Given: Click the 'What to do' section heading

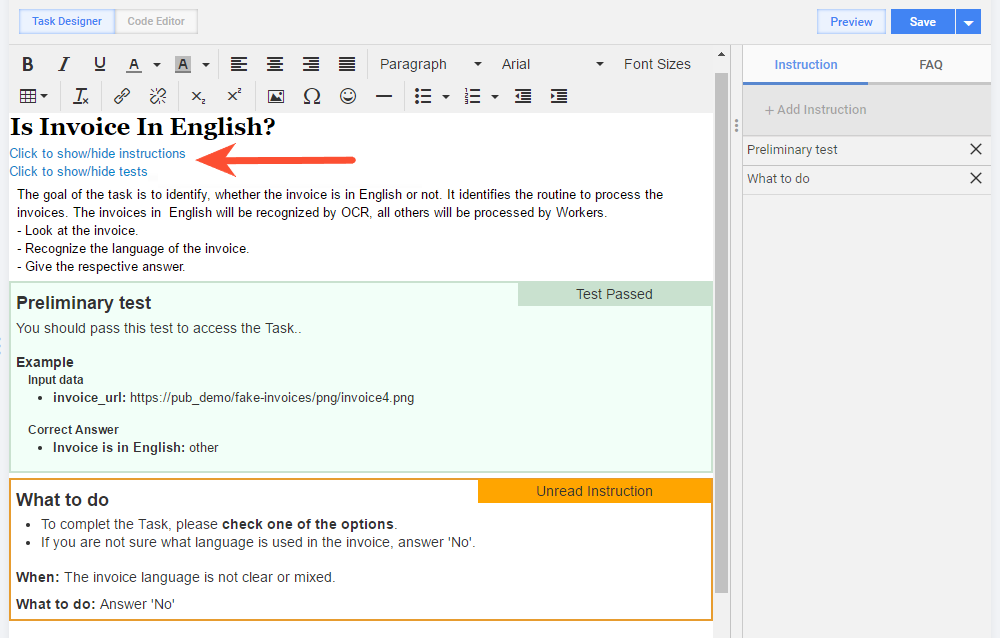Looking at the screenshot, I should coord(62,500).
